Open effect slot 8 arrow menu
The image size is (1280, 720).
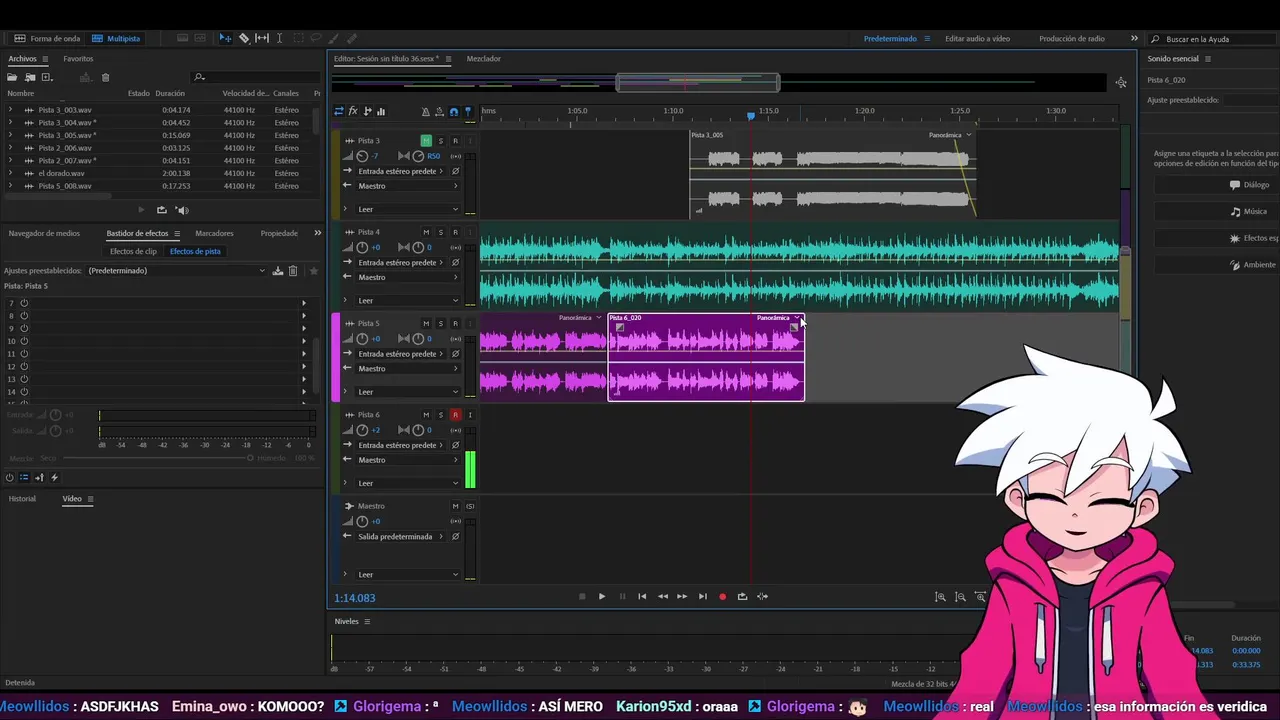point(304,316)
